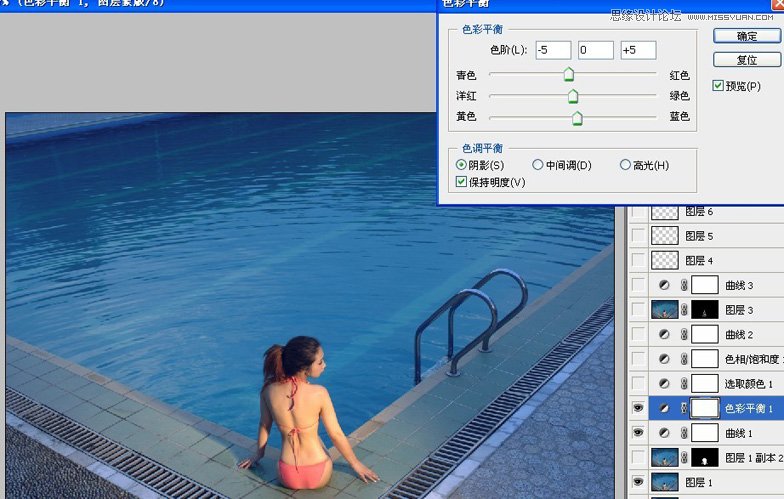Click the mask link chain on 图层 3

pos(685,310)
